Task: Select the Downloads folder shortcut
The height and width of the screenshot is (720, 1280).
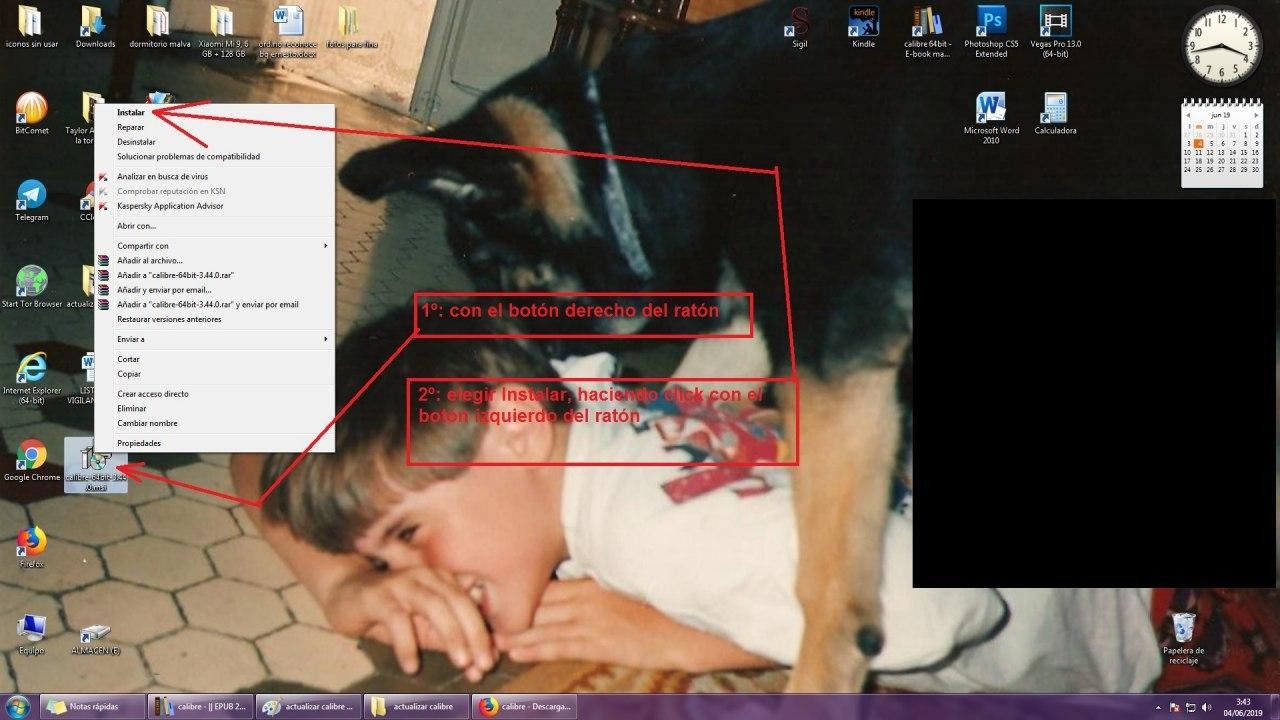Action: pyautogui.click(x=95, y=27)
